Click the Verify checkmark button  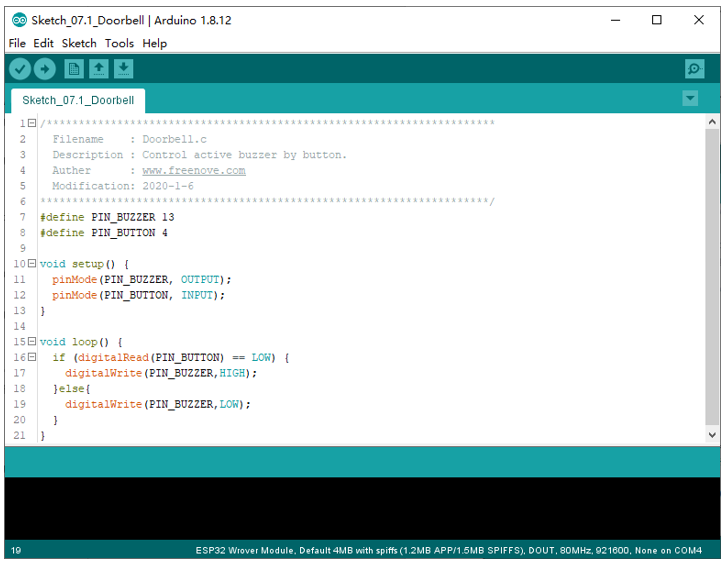tap(20, 70)
